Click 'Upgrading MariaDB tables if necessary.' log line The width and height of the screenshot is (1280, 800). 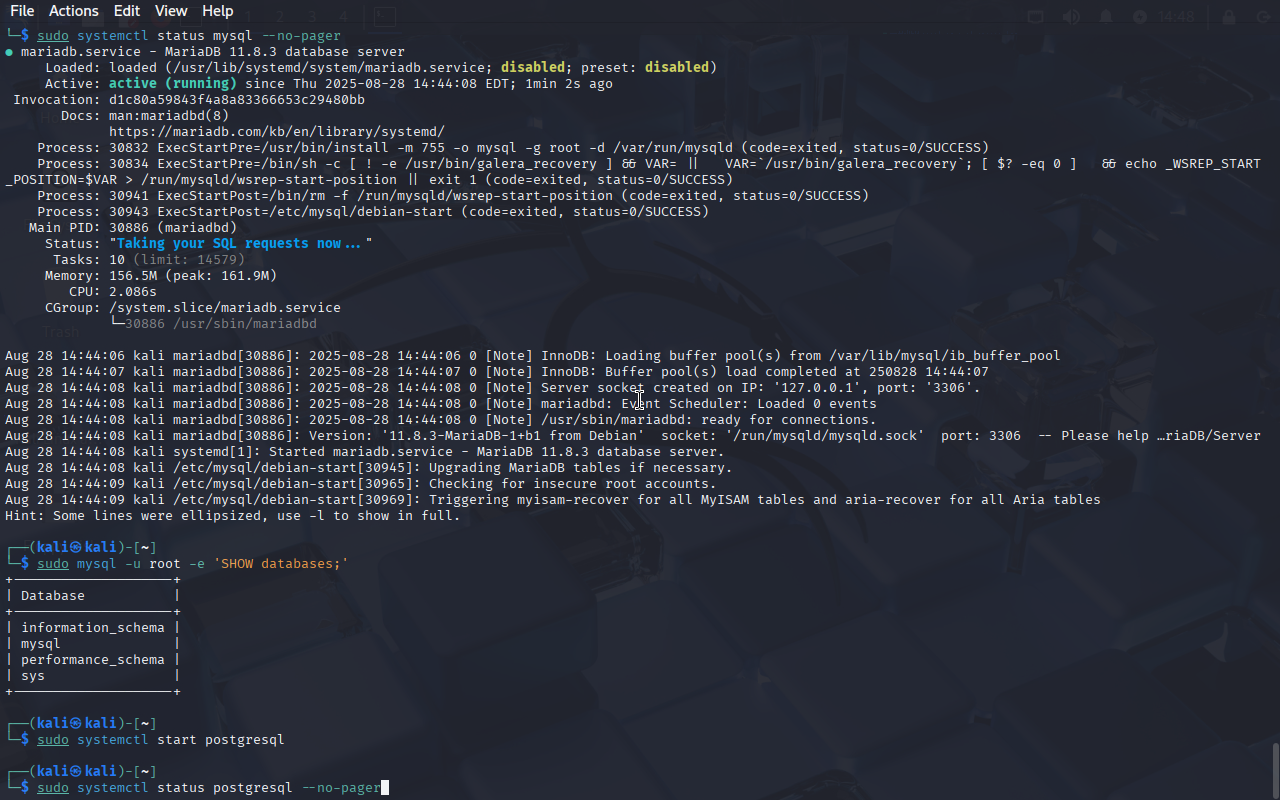(369, 468)
